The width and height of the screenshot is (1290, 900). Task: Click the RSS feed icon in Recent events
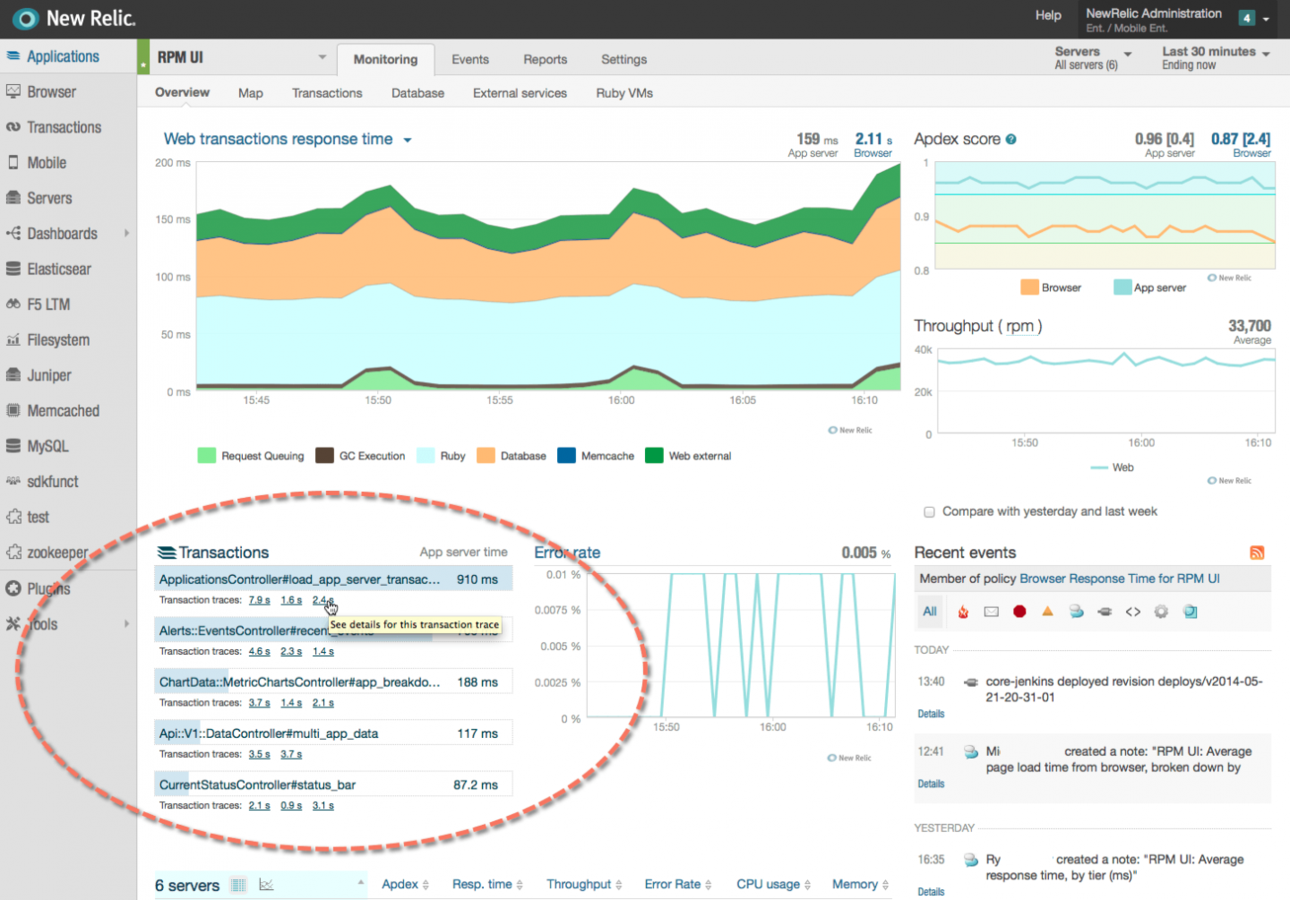point(1258,553)
